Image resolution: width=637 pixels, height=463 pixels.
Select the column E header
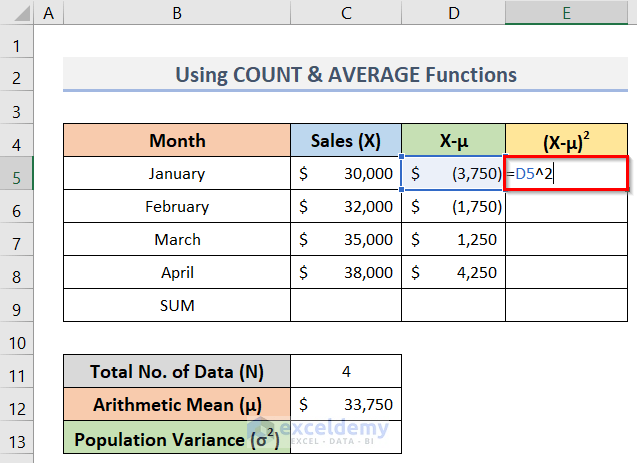tap(566, 12)
